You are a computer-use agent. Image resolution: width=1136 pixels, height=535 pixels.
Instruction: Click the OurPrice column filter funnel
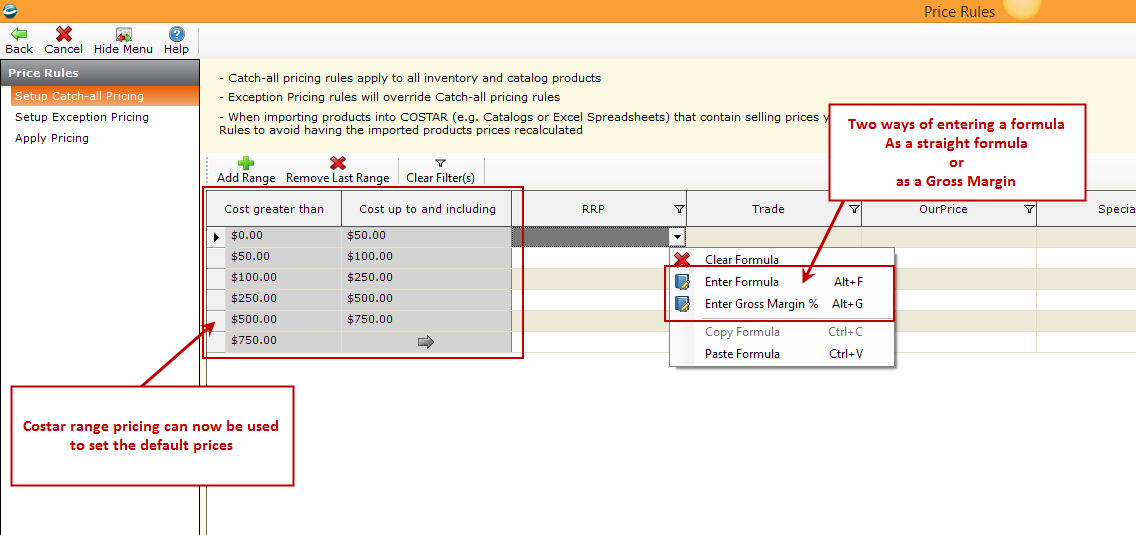pos(1029,209)
